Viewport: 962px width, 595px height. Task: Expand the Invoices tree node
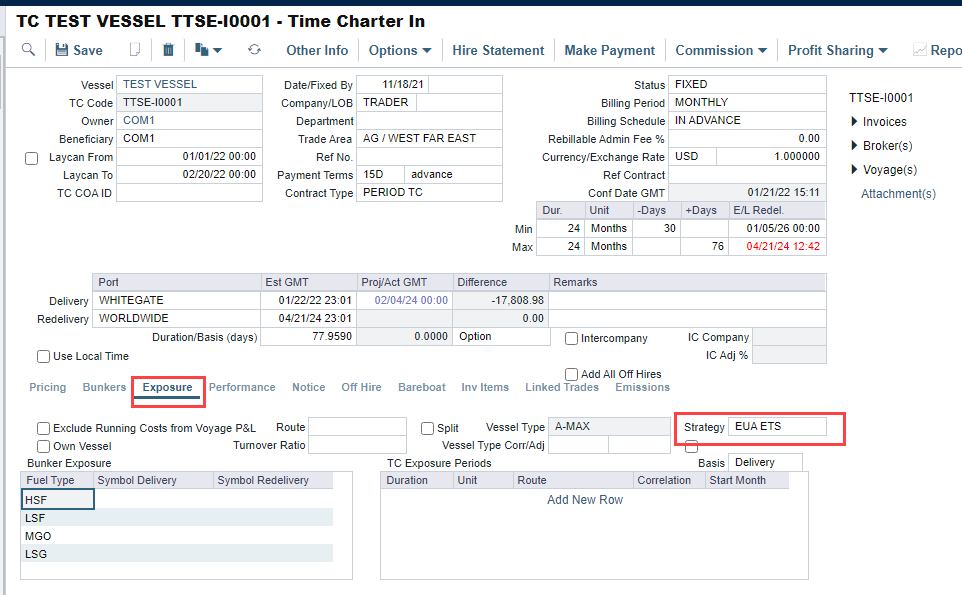pyautogui.click(x=855, y=122)
